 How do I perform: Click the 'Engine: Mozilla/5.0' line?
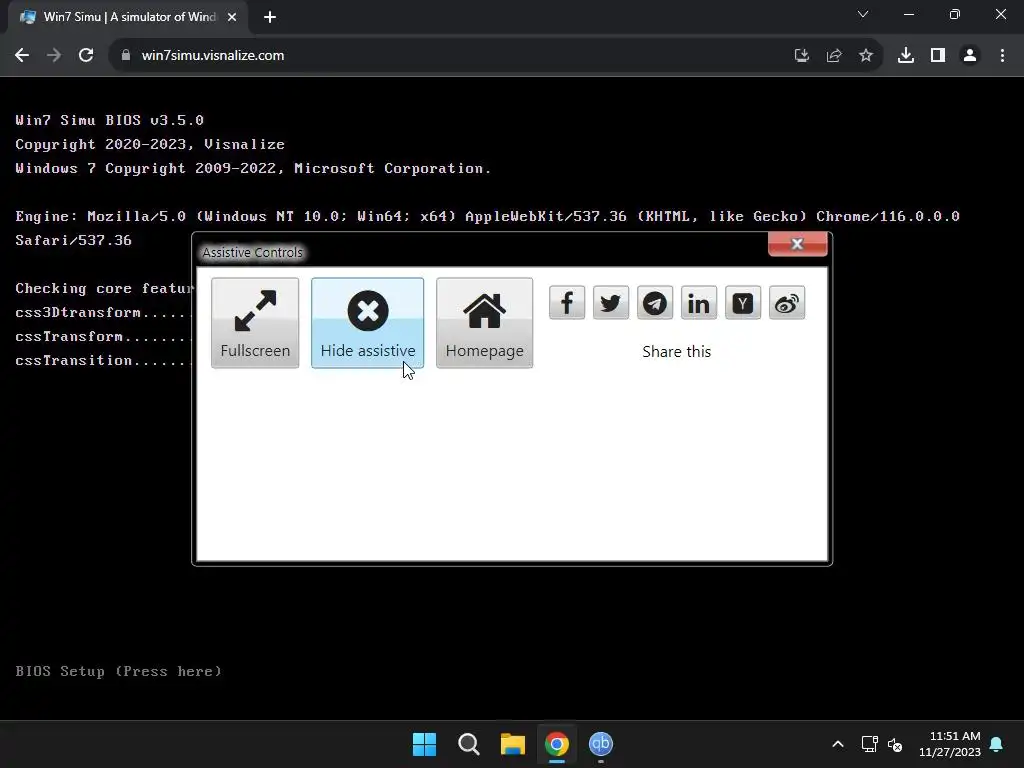[x=487, y=216]
